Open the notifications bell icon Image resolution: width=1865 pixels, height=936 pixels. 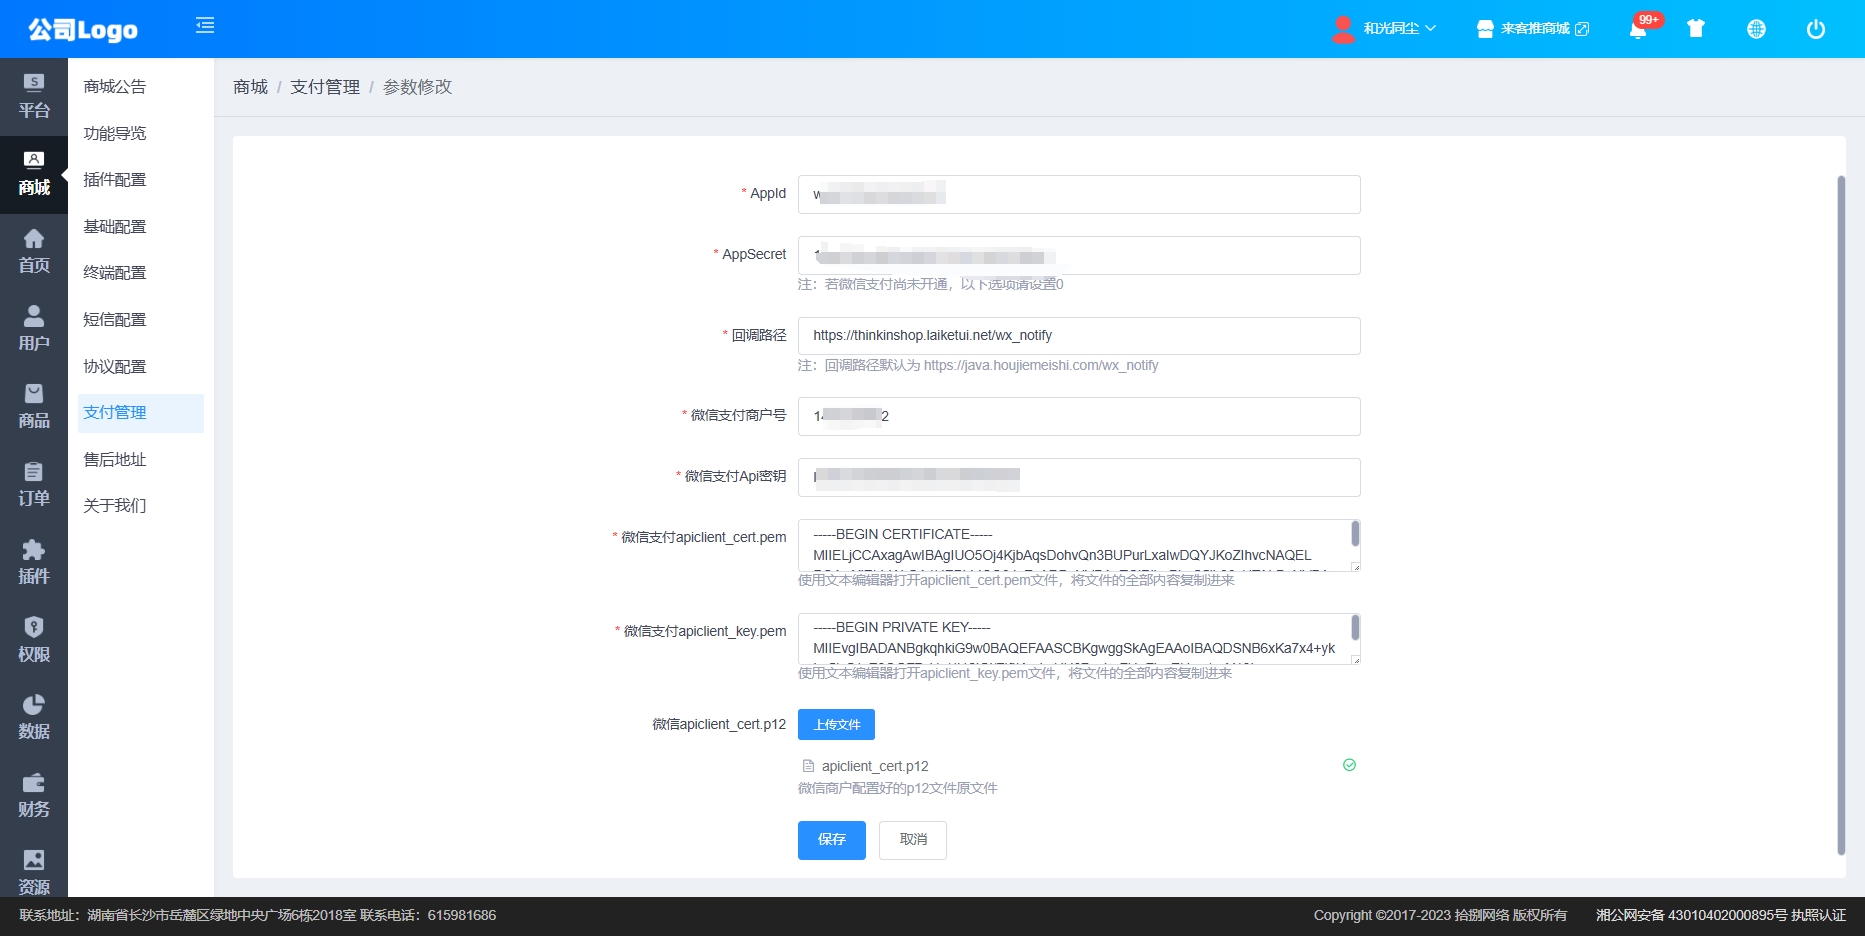1637,29
